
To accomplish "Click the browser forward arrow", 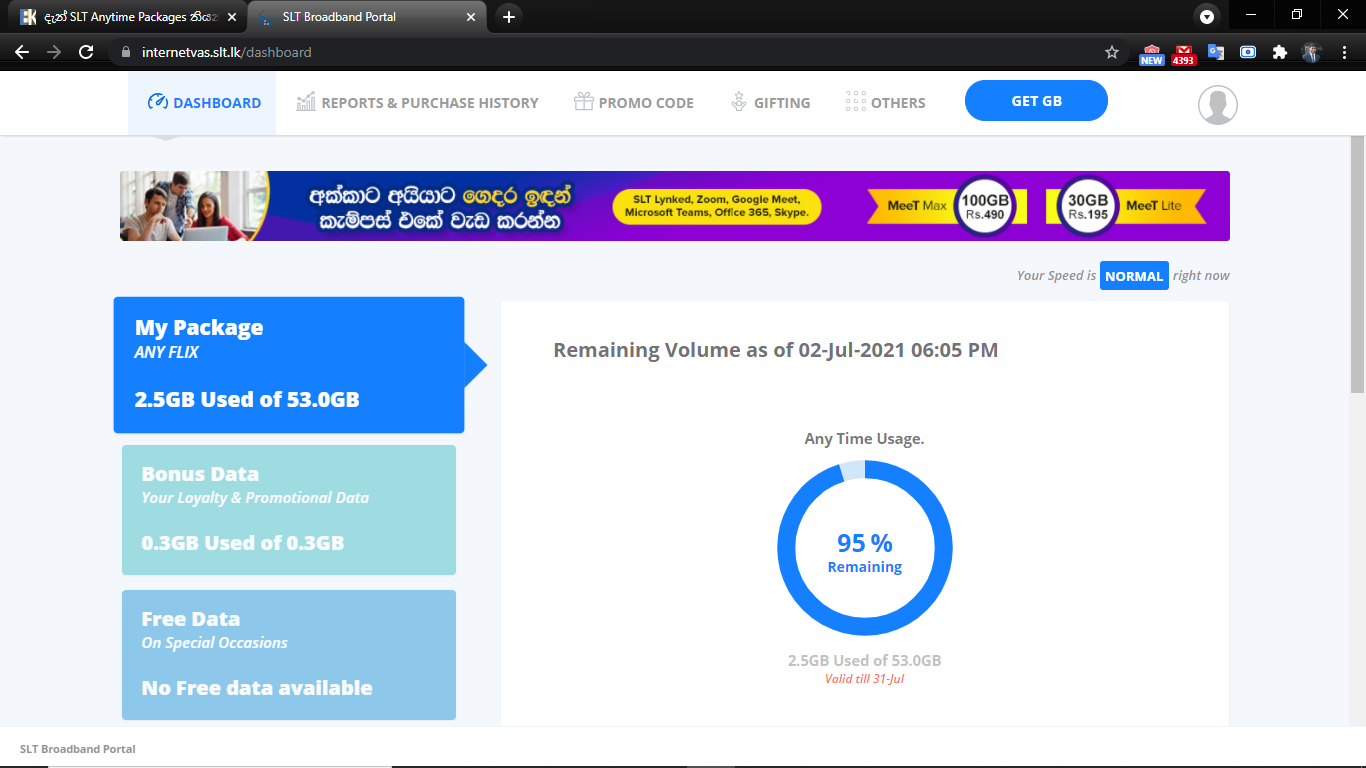I will pos(54,52).
